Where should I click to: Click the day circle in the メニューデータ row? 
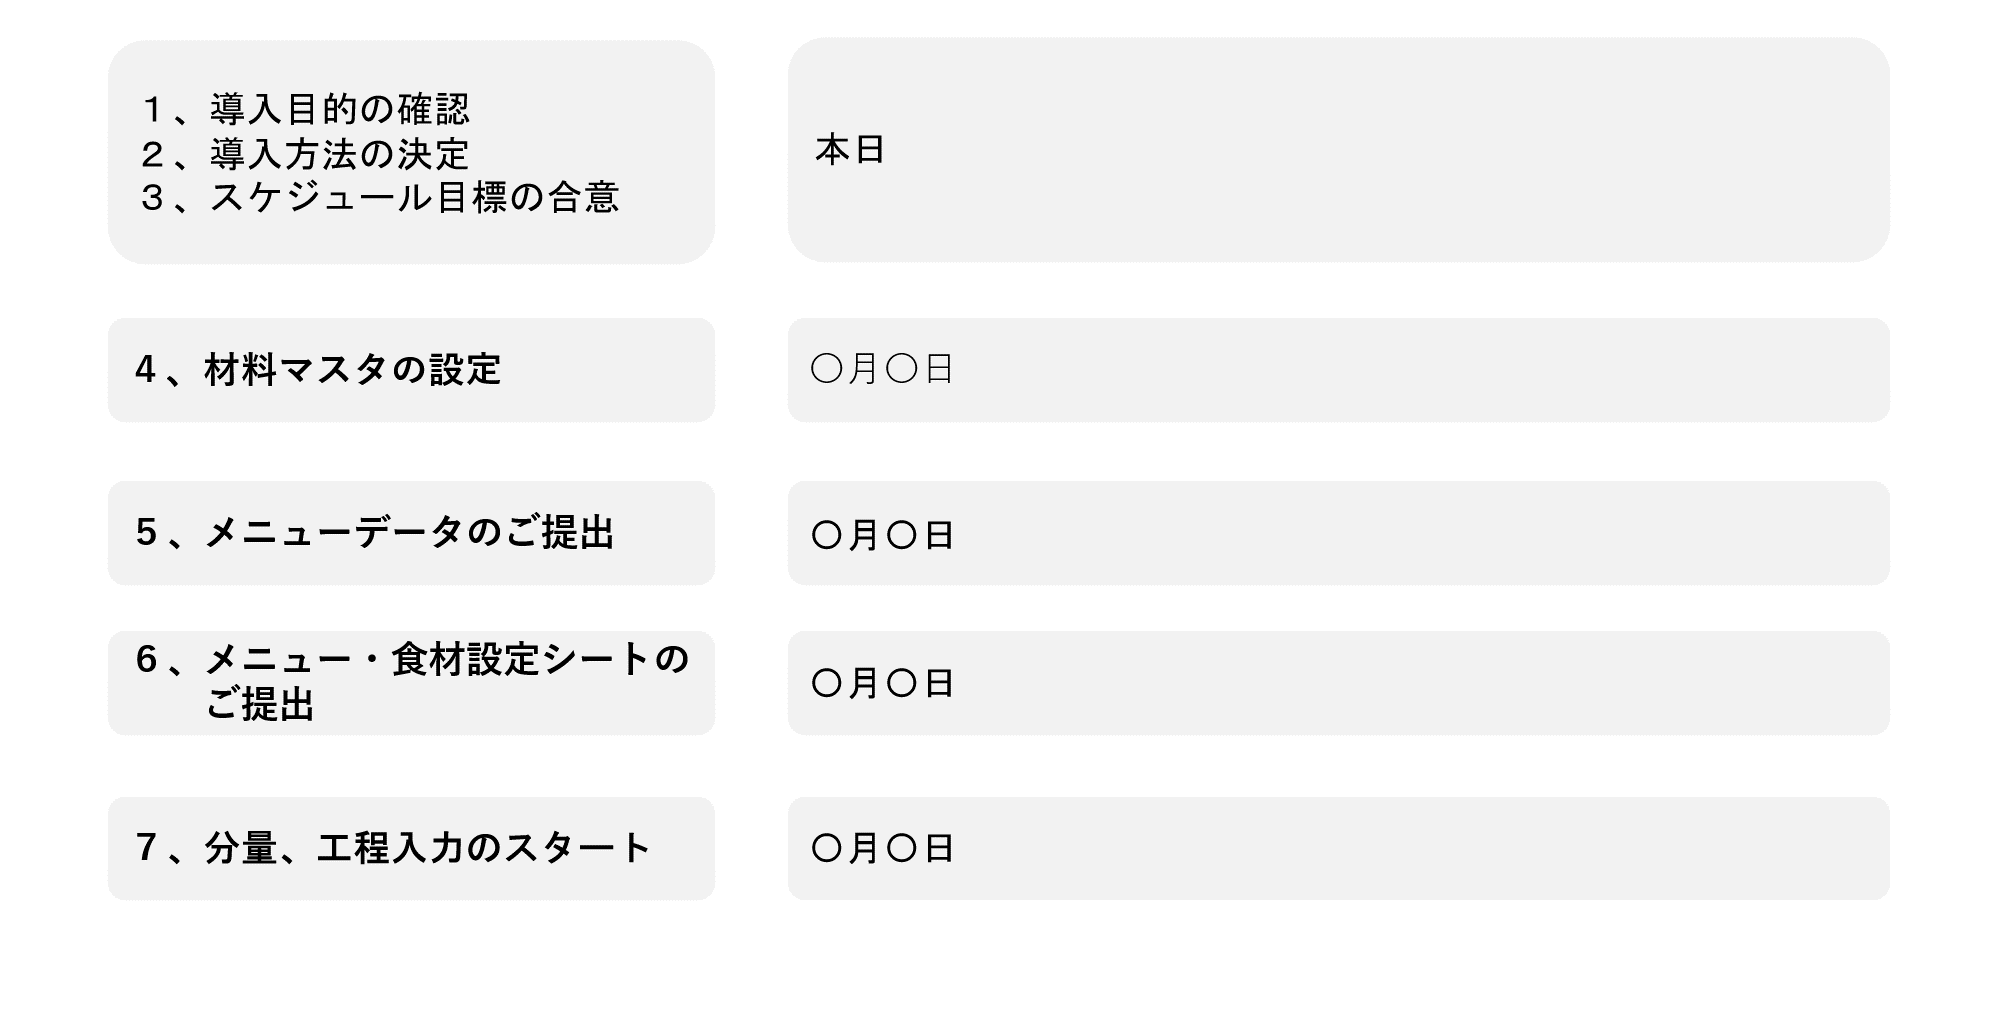[x=902, y=536]
